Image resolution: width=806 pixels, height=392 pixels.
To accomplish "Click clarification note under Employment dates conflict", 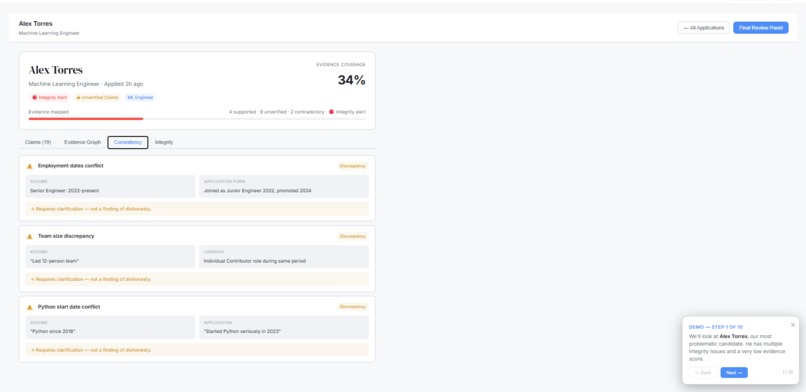I will (x=197, y=209).
